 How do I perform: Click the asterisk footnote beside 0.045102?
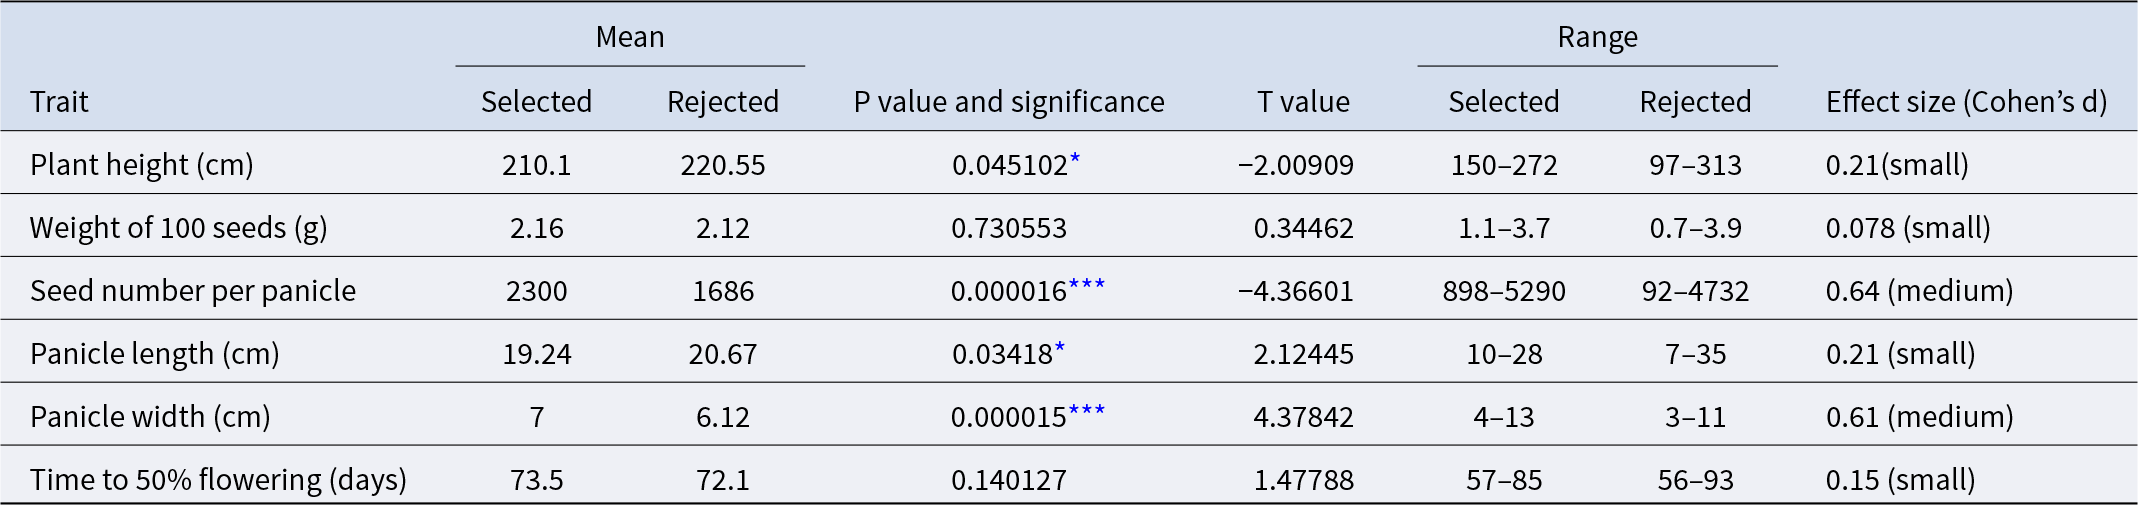[x=1075, y=159]
